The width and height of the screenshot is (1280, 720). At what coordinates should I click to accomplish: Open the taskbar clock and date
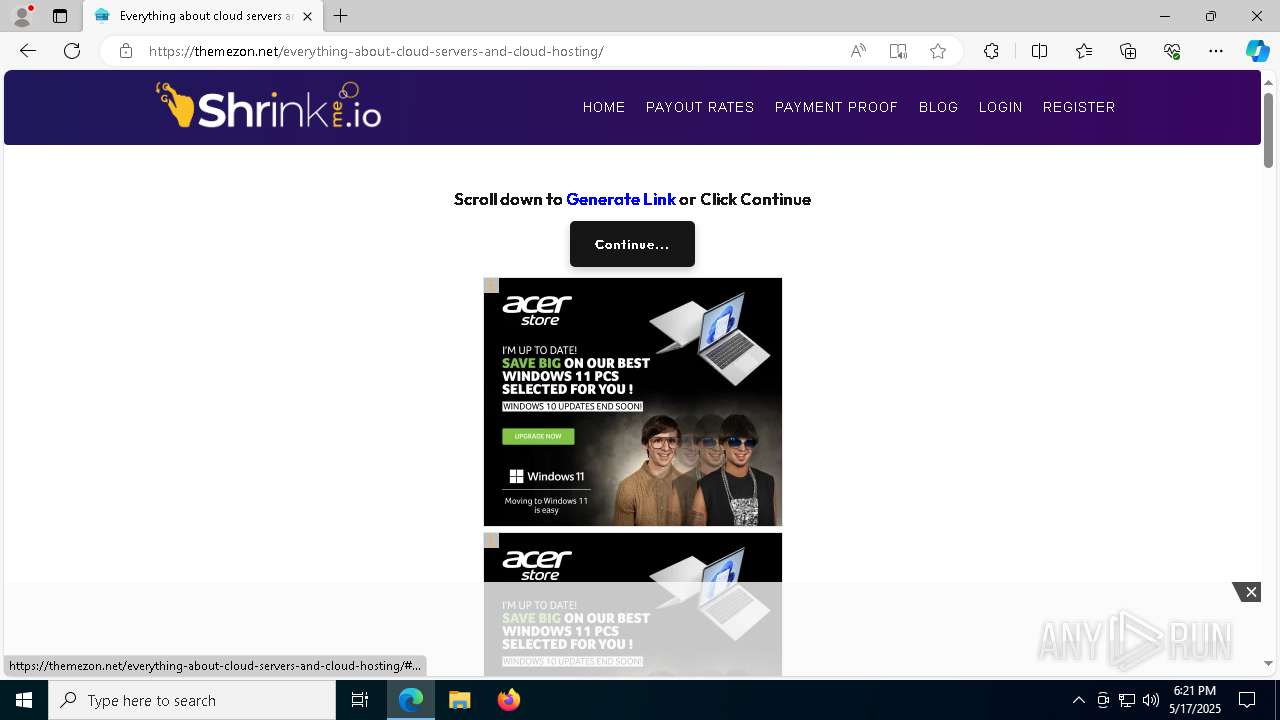(x=1195, y=700)
